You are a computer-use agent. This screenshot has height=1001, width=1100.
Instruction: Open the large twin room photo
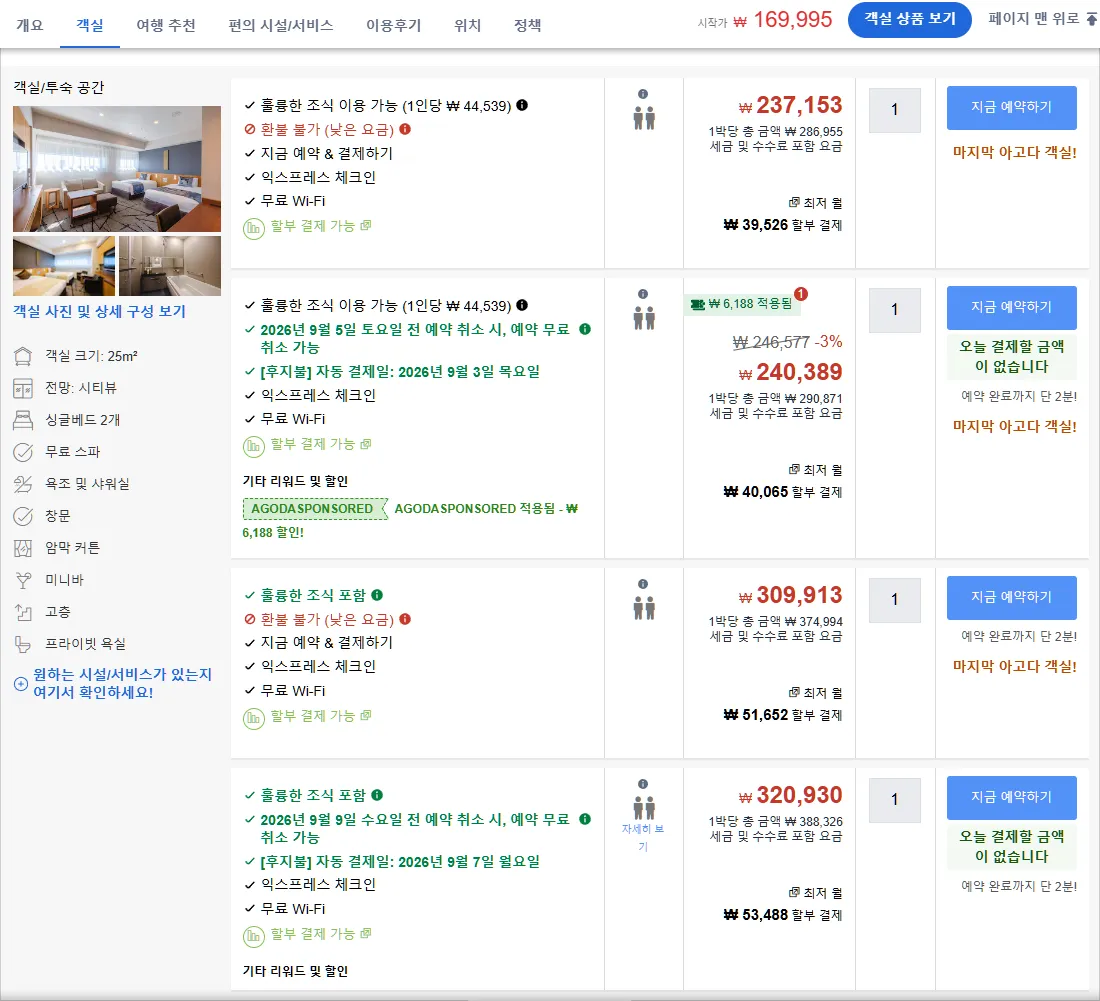[x=116, y=169]
